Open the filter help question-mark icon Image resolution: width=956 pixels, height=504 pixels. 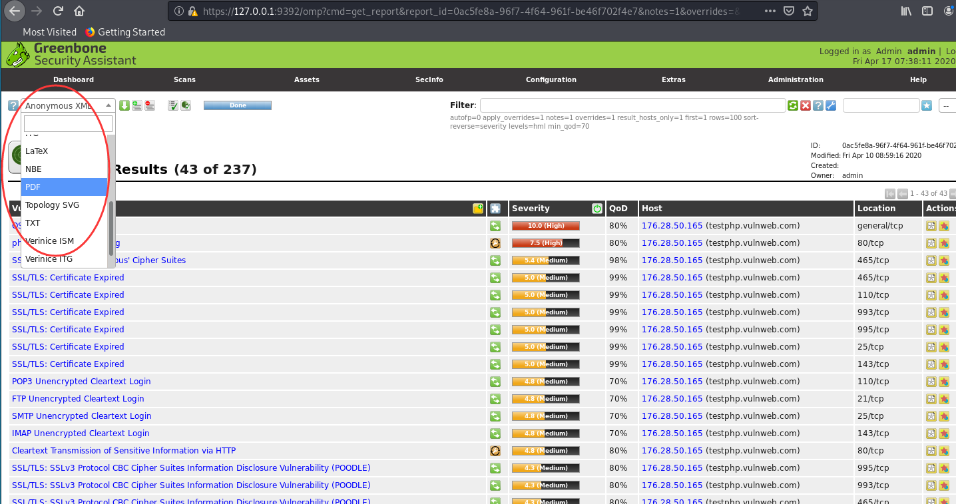[x=818, y=105]
